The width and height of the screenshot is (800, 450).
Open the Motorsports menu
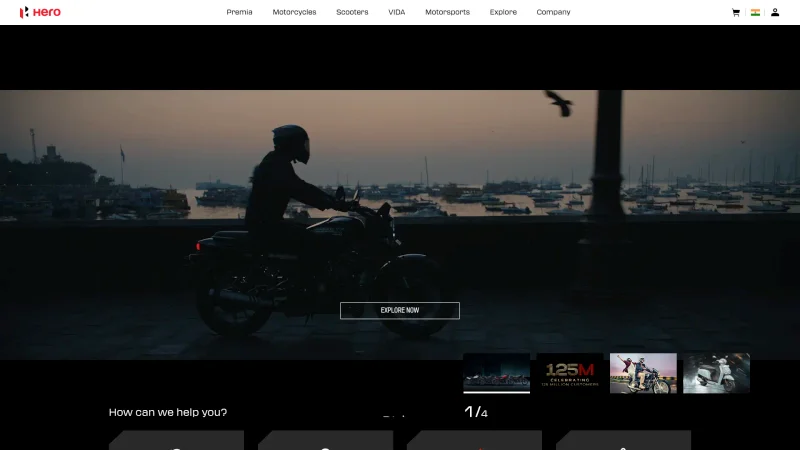point(447,12)
